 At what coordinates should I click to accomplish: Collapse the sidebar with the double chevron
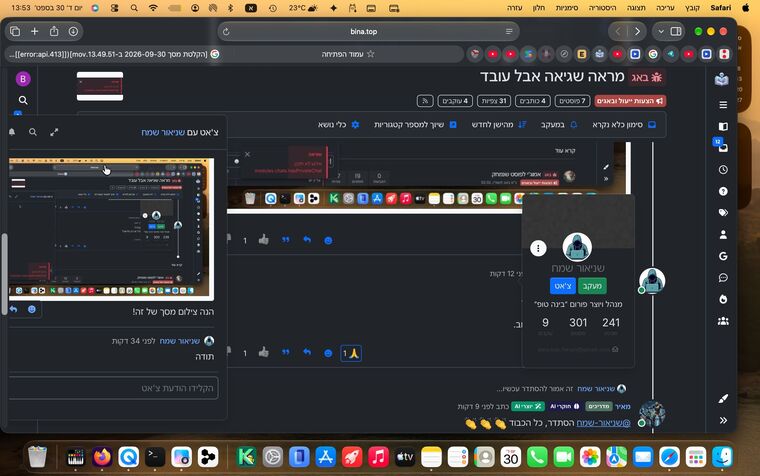(x=723, y=420)
